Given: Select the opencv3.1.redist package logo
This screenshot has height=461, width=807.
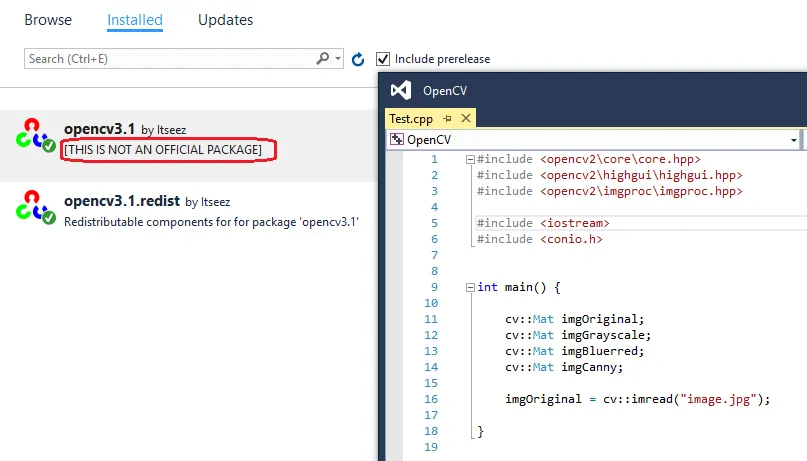Looking at the screenshot, I should [x=35, y=208].
